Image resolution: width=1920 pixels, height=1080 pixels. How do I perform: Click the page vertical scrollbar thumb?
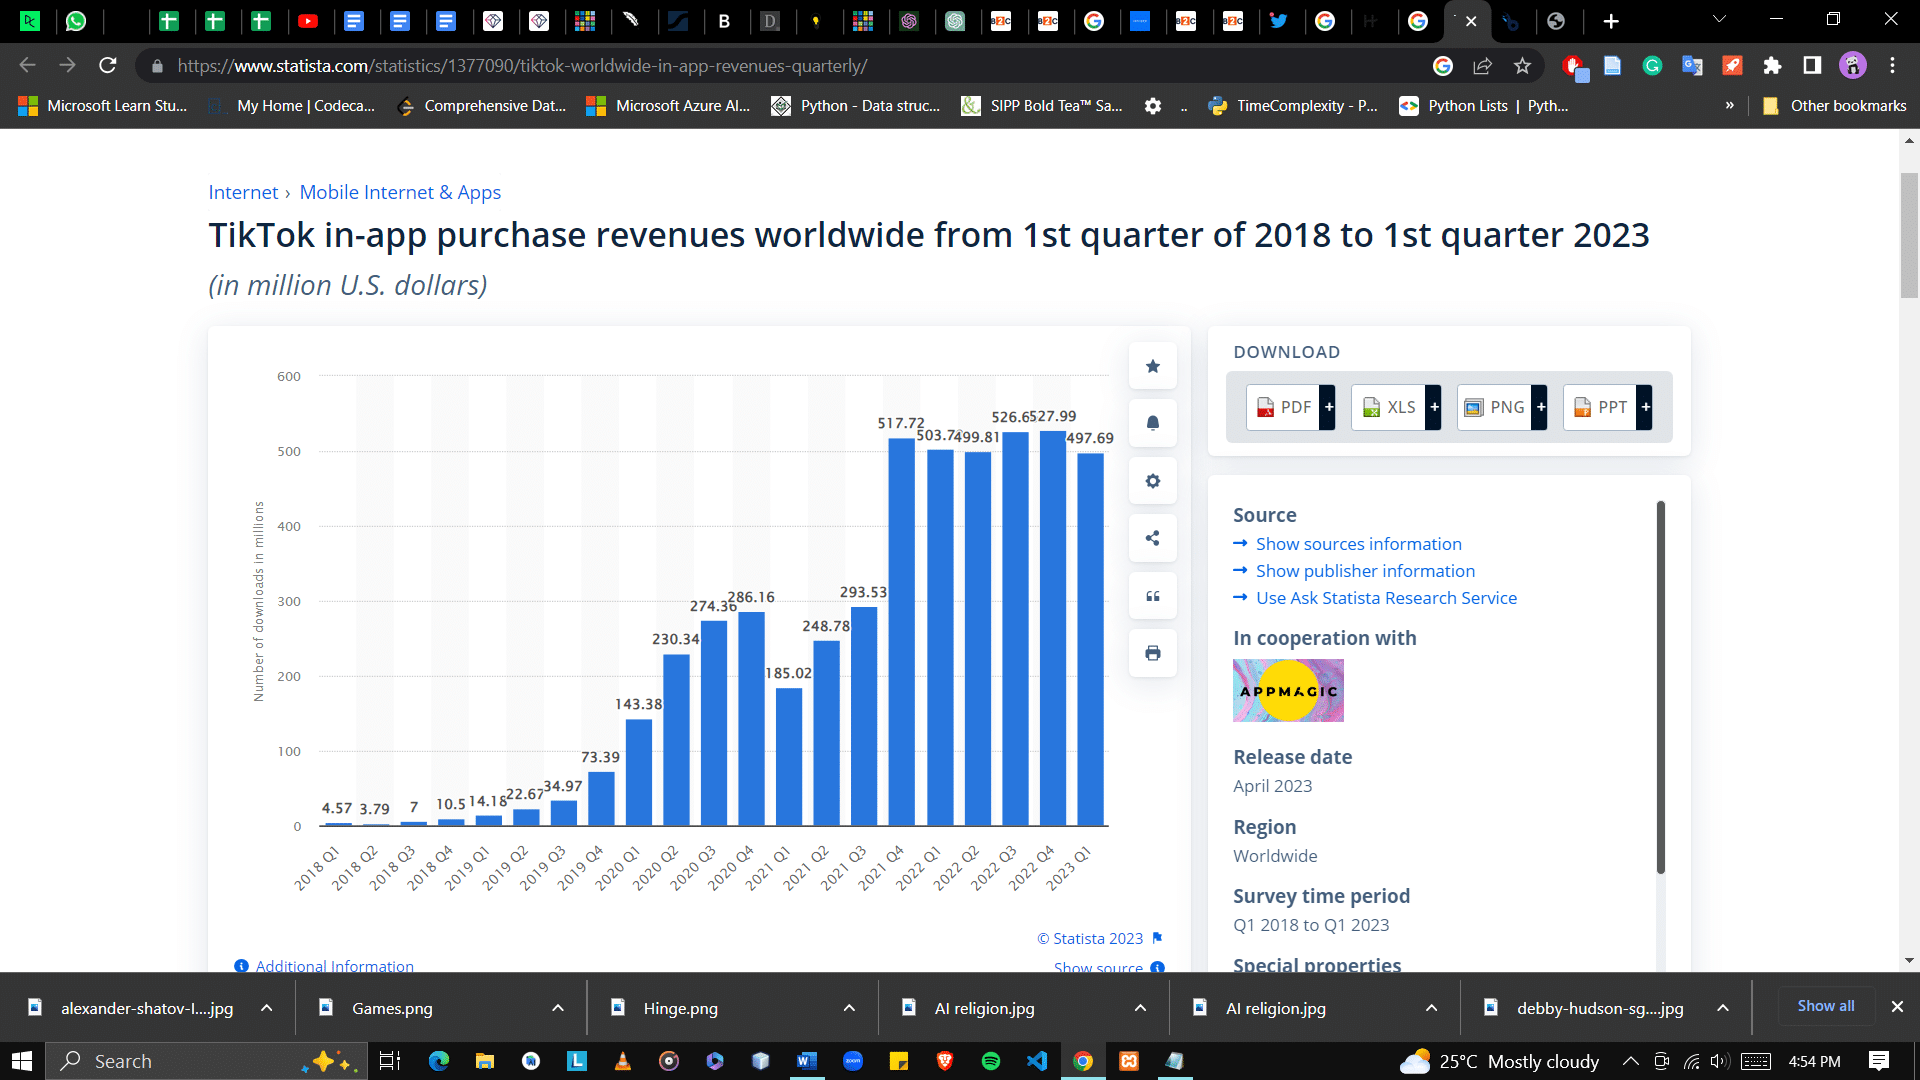[x=1909, y=235]
